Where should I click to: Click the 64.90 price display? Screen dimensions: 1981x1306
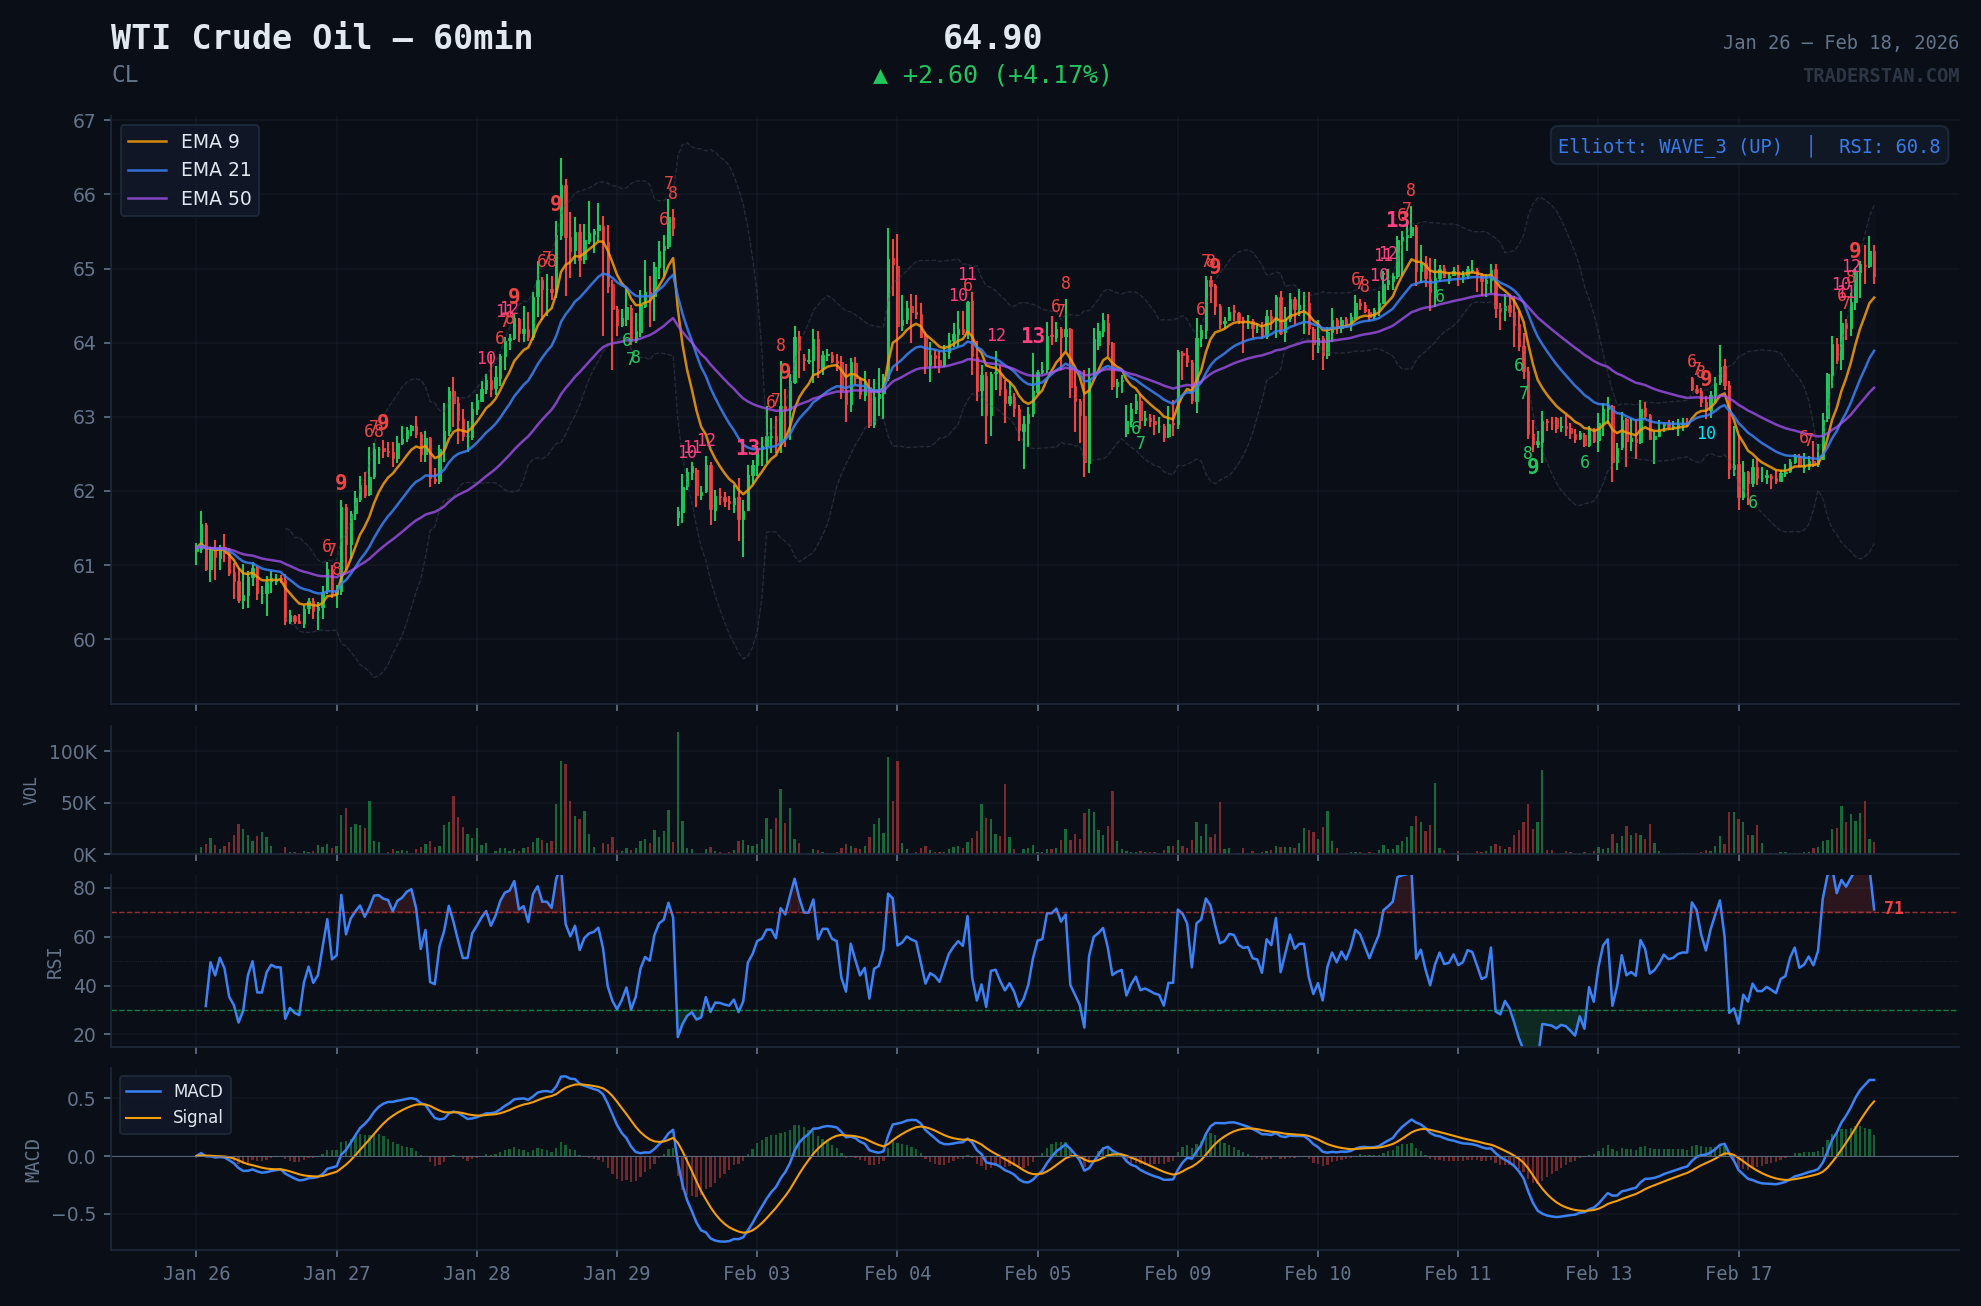pyautogui.click(x=992, y=38)
